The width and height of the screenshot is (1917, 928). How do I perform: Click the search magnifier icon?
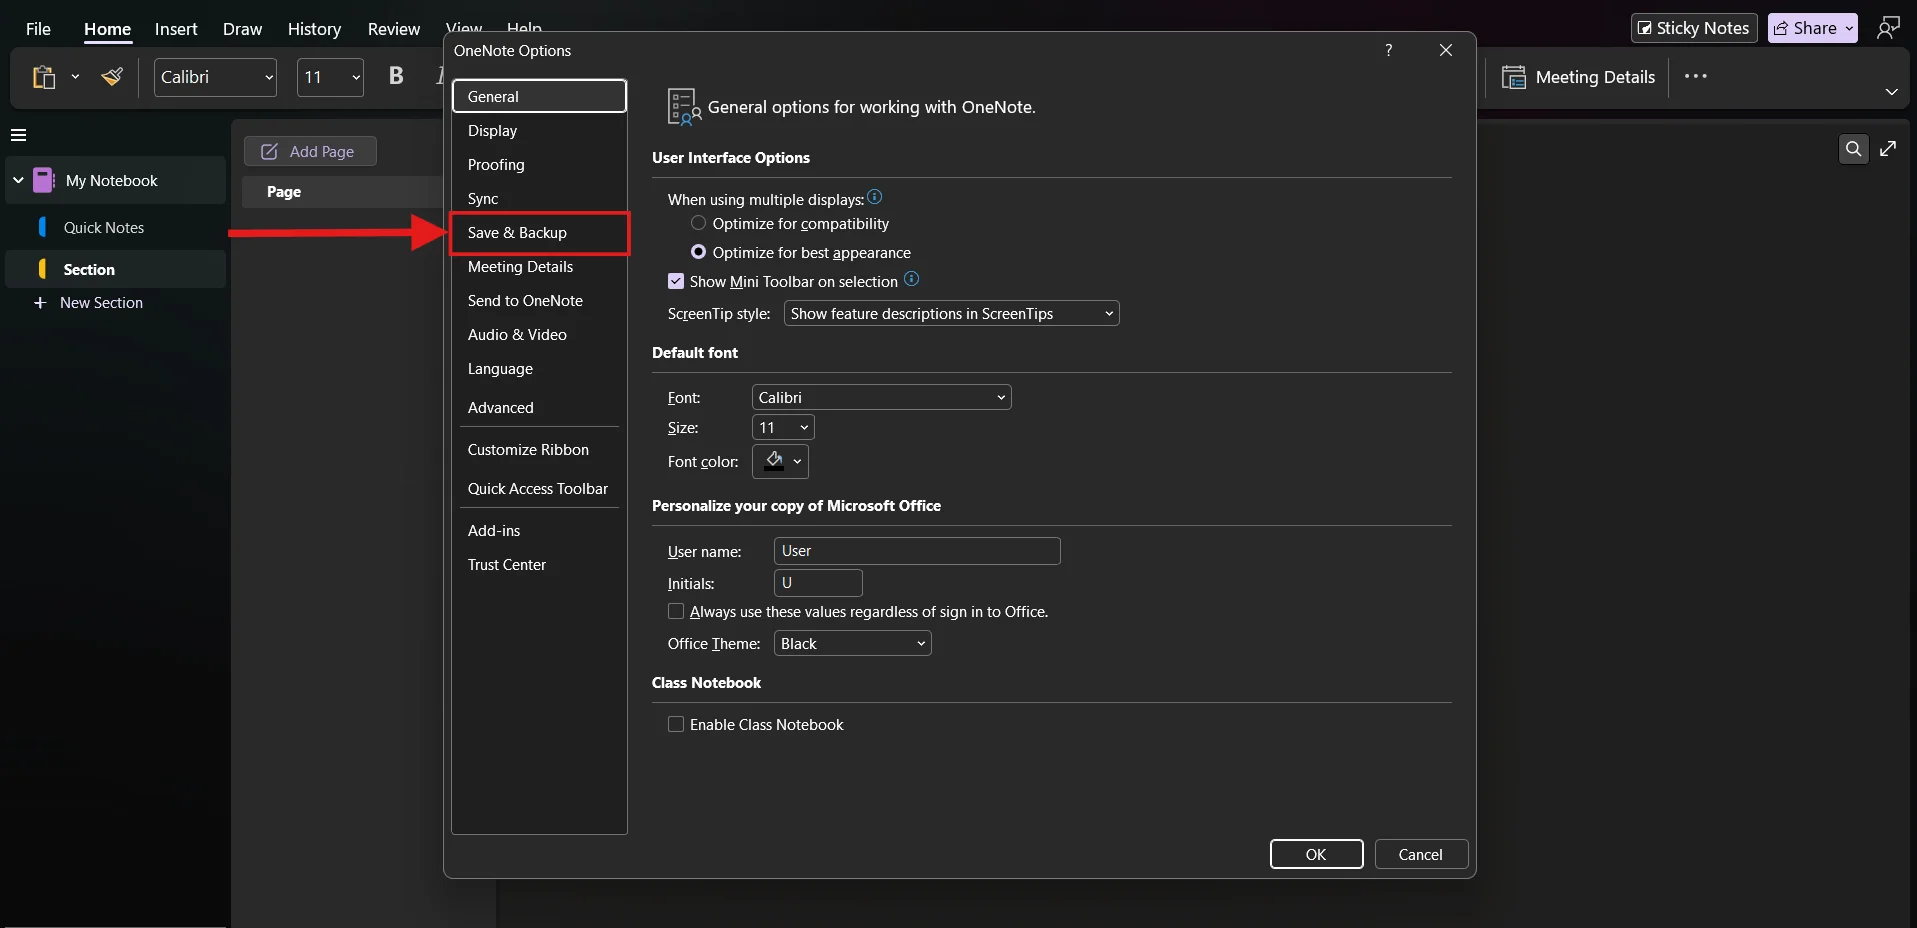click(x=1853, y=149)
